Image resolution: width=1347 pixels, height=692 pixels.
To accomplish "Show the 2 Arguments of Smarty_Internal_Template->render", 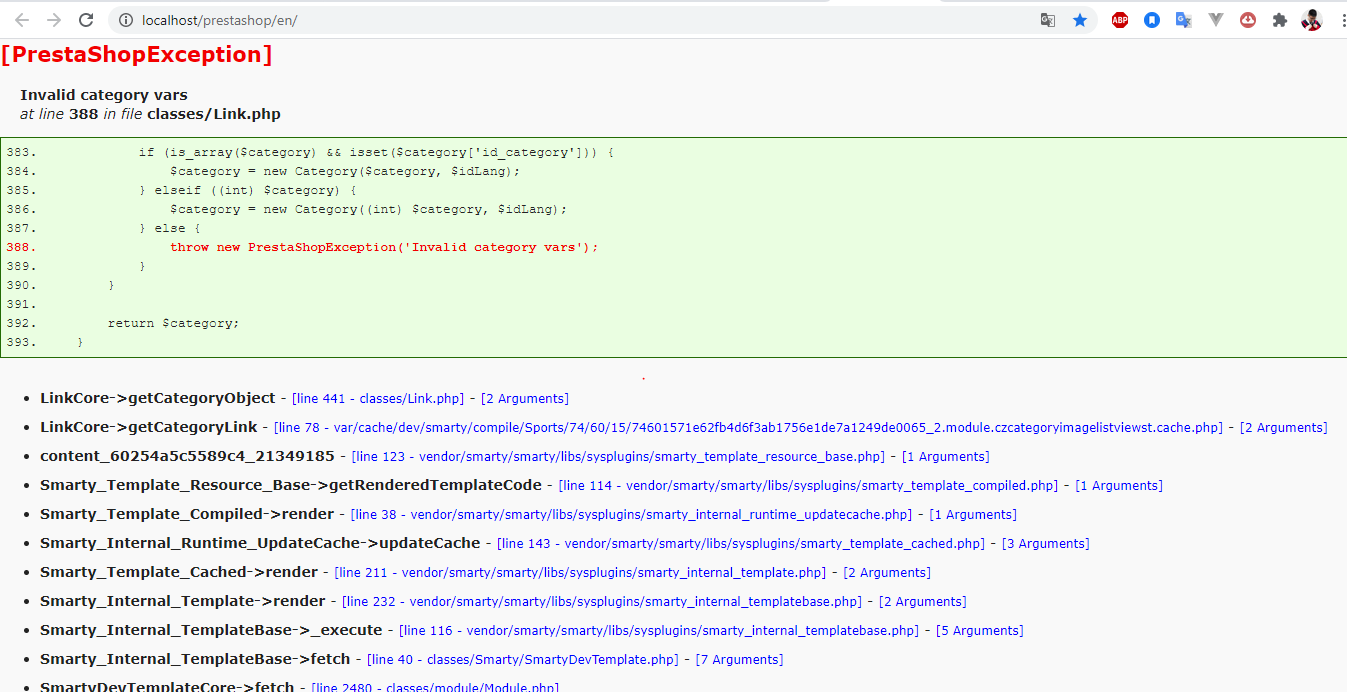I will (921, 602).
